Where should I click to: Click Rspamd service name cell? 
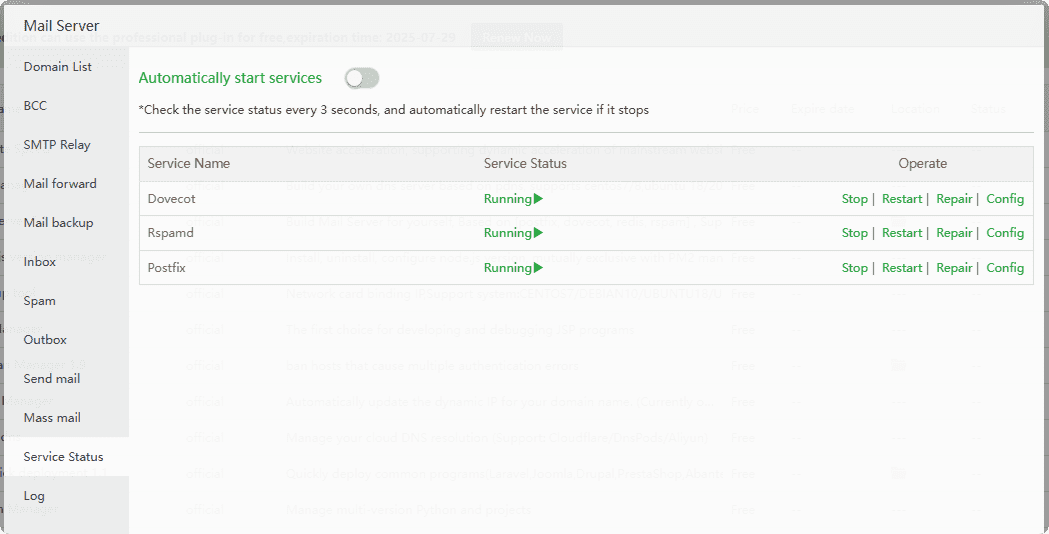coord(171,233)
